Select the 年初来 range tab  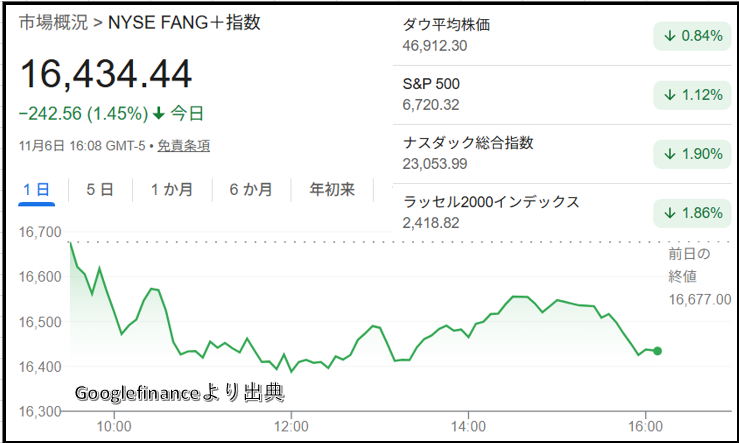tap(332, 189)
